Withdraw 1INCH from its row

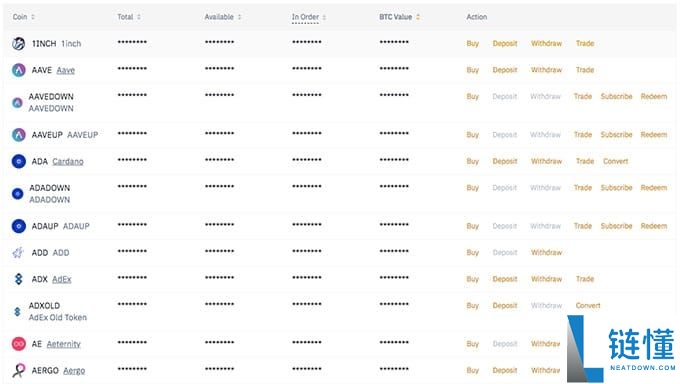546,43
